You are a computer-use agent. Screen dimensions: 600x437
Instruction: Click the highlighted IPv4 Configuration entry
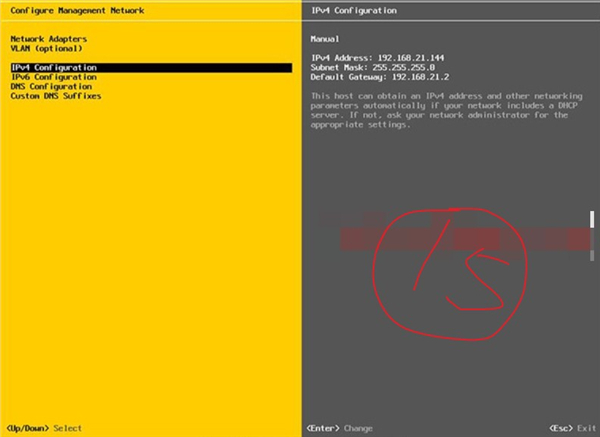click(54, 68)
